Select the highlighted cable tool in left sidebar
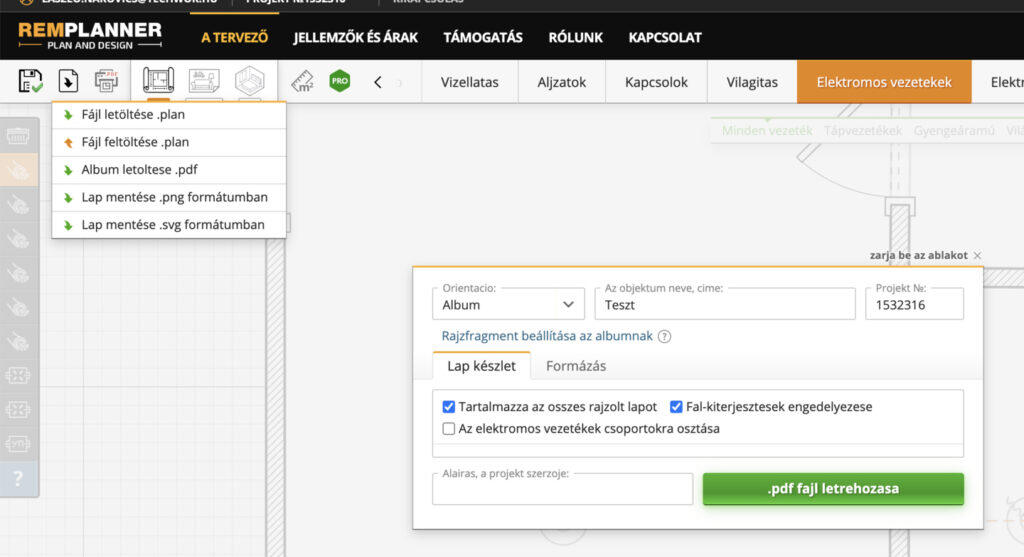Viewport: 1024px width, 557px height. pos(18,170)
